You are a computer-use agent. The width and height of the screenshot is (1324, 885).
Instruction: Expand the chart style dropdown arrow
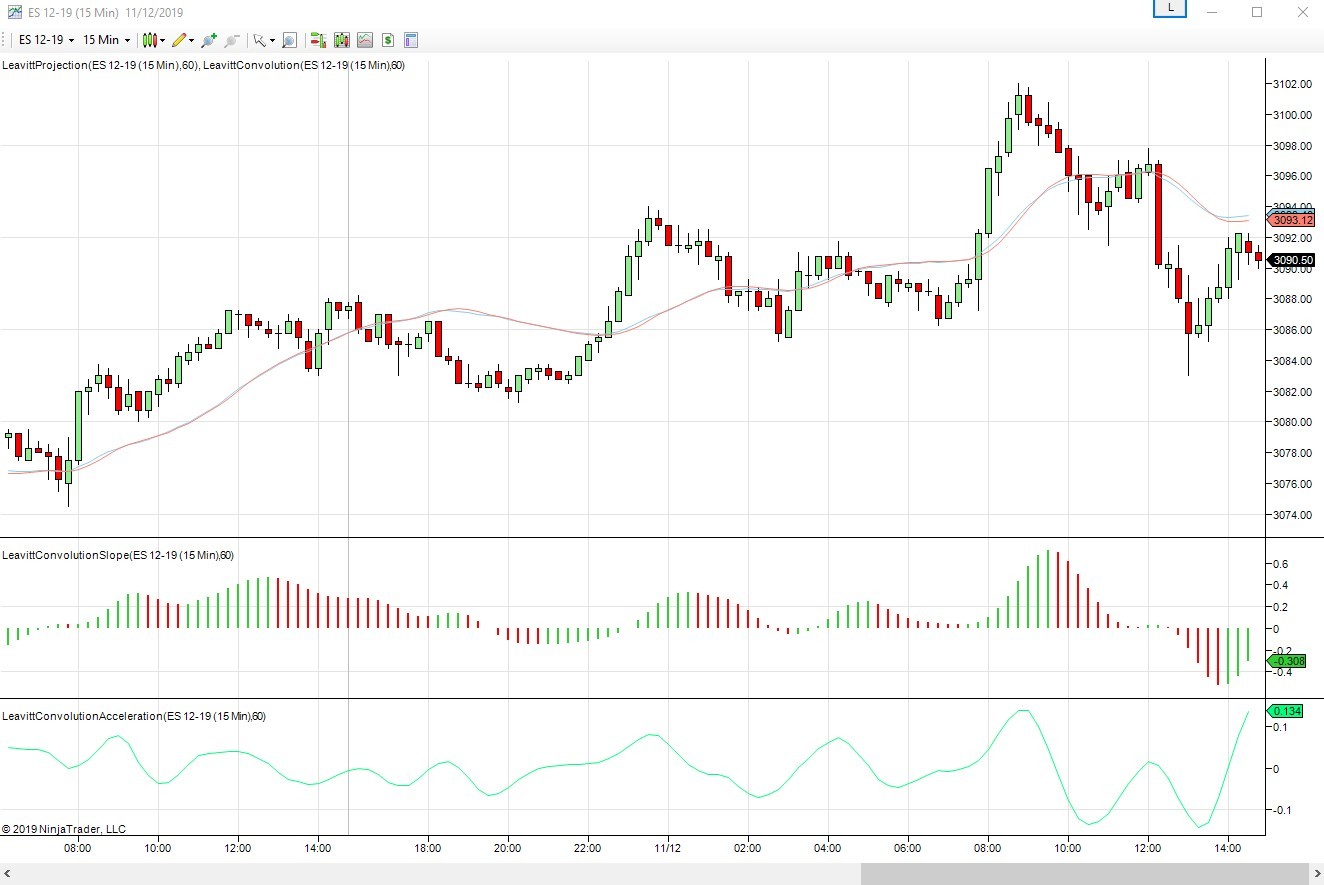tap(162, 41)
